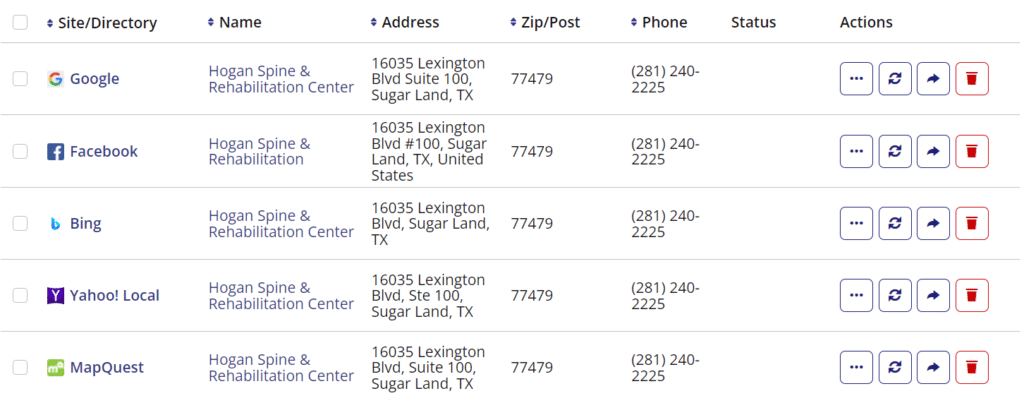This screenshot has width=1024, height=403.
Task: Check the MapQuest row checkbox
Action: (x=20, y=367)
